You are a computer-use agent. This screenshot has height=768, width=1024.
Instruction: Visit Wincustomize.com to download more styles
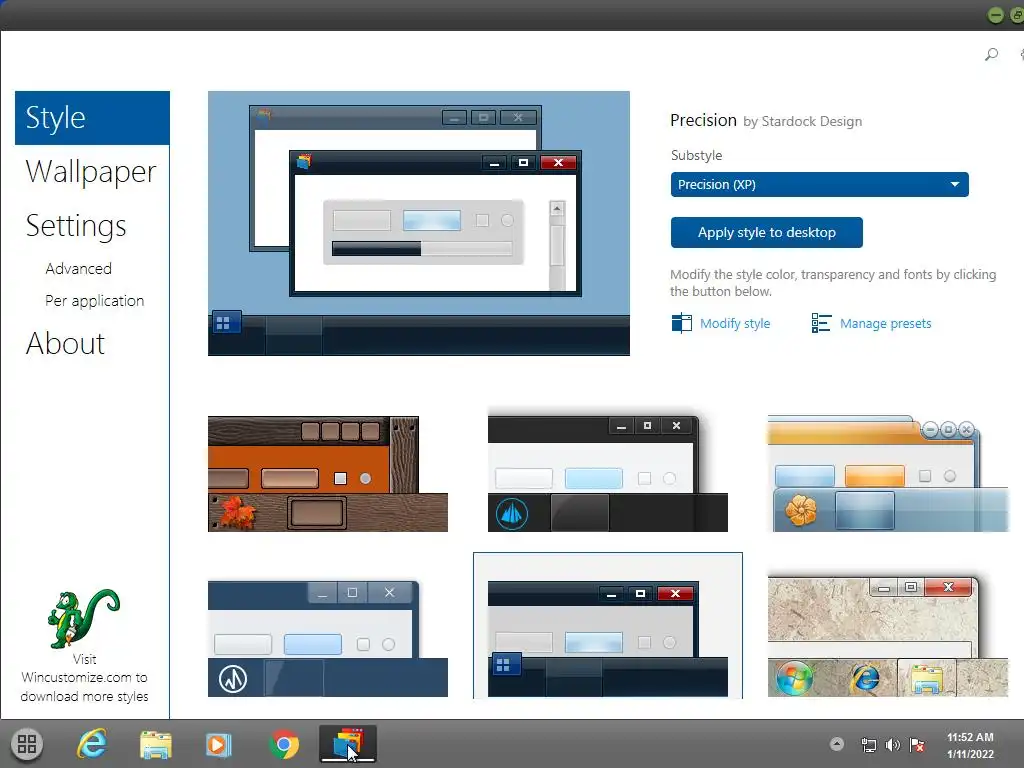pos(84,678)
